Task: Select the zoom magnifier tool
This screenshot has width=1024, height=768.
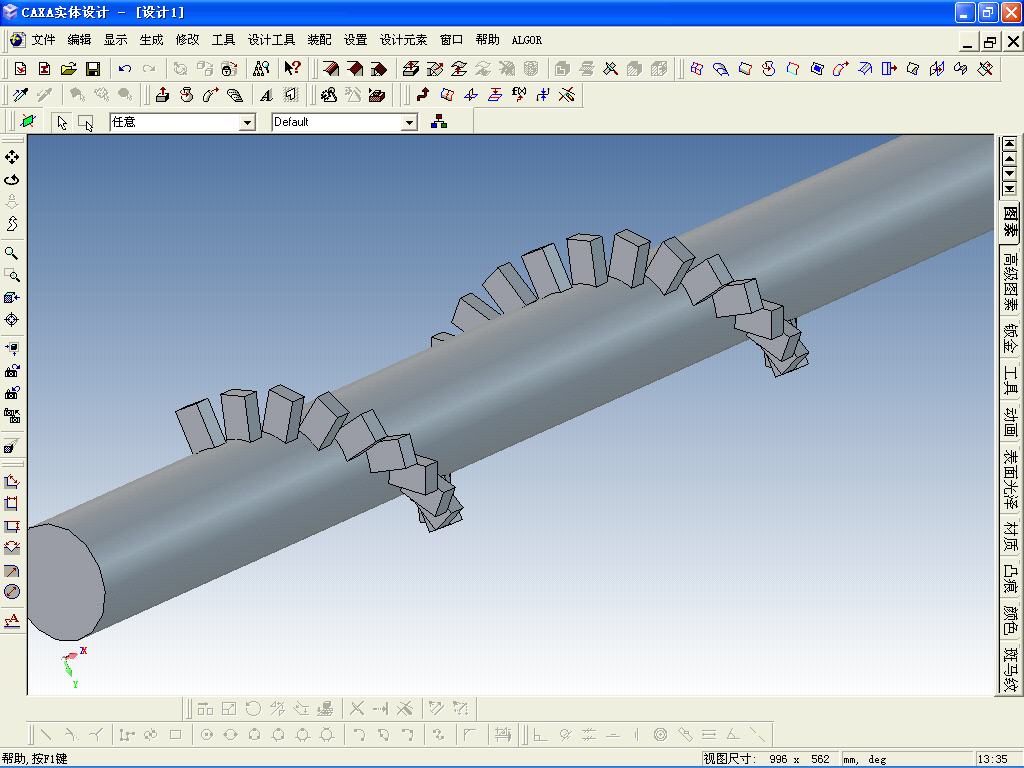Action: pos(12,253)
